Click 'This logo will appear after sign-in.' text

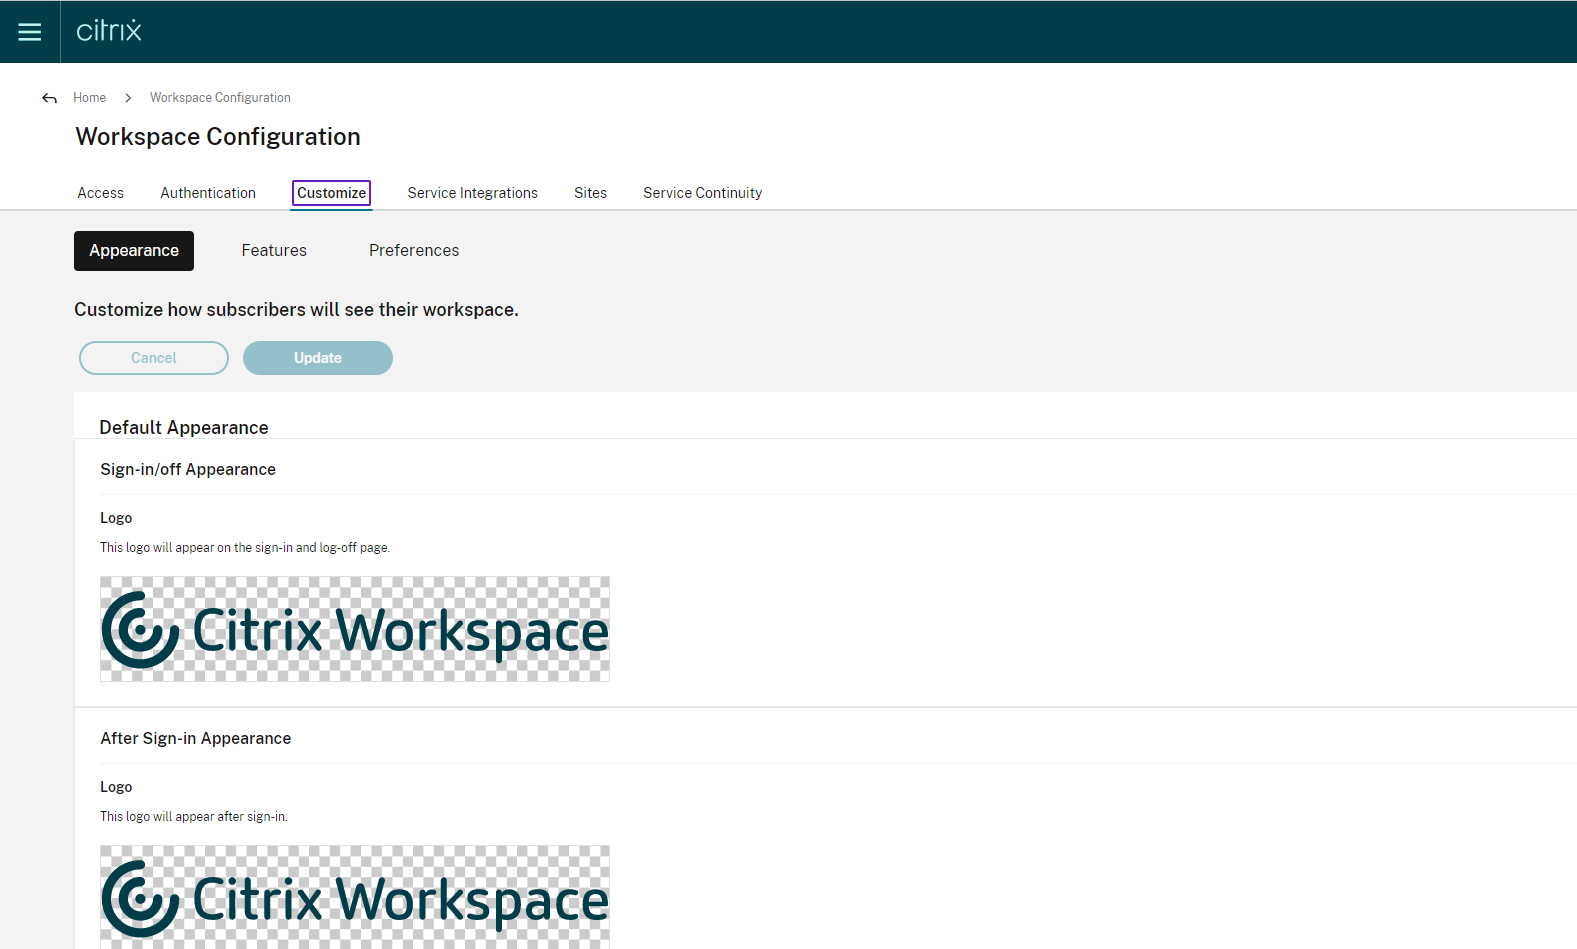pyautogui.click(x=194, y=817)
